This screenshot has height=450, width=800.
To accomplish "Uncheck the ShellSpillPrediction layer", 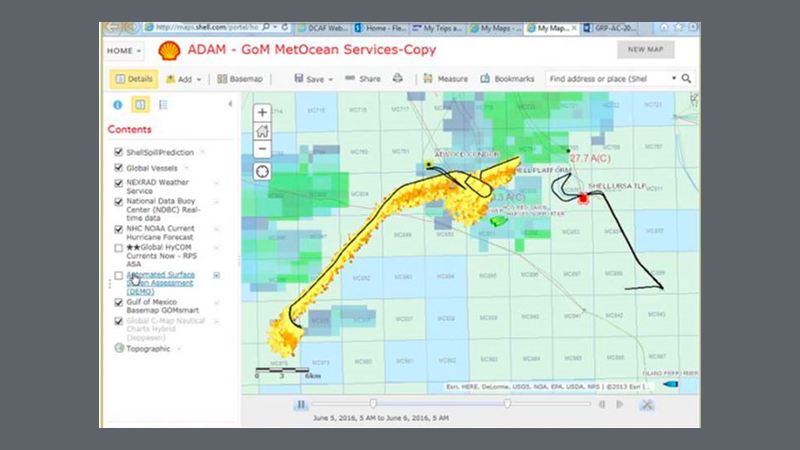I will pyautogui.click(x=119, y=152).
